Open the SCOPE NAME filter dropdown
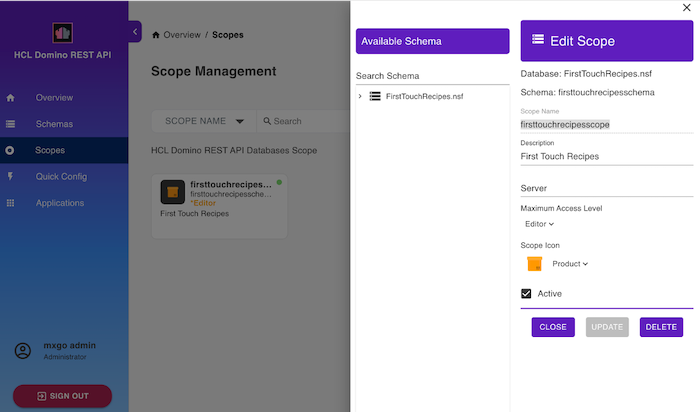The width and height of the screenshot is (700, 412). pos(204,121)
